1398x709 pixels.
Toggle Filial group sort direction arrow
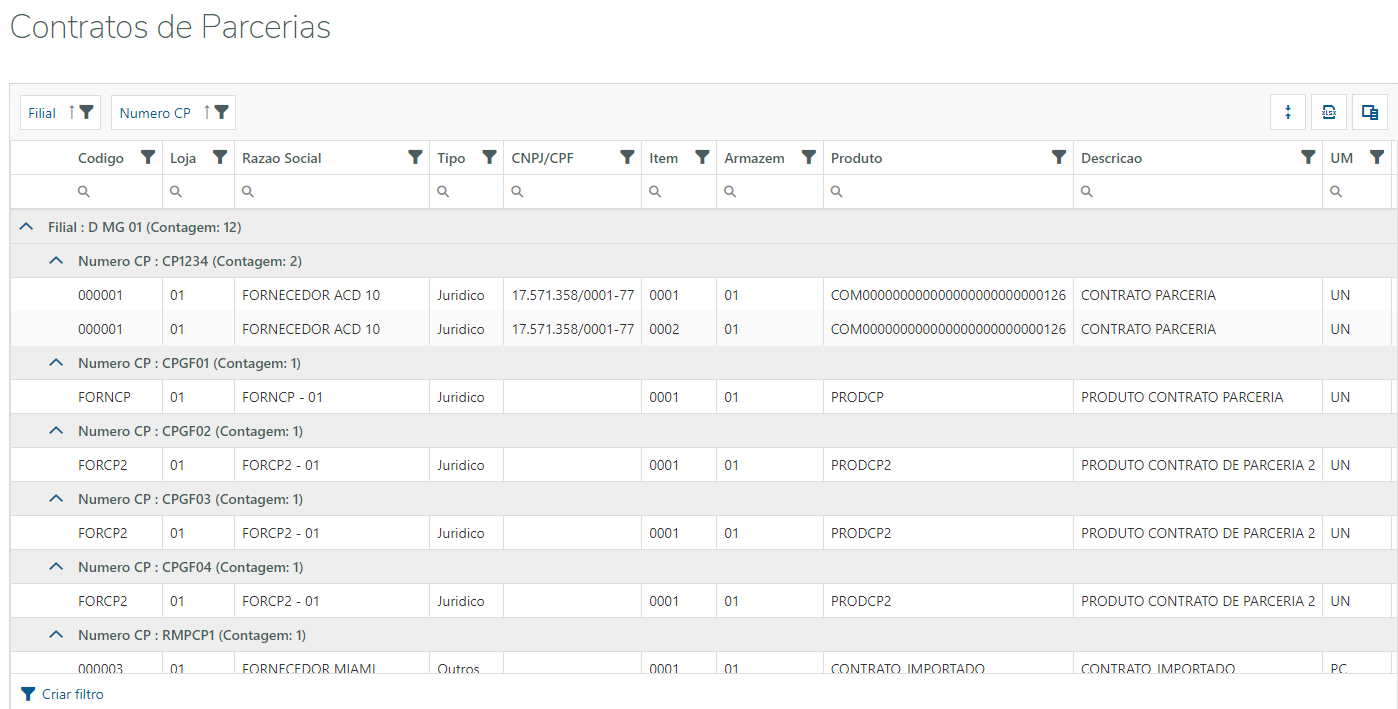tap(72, 112)
